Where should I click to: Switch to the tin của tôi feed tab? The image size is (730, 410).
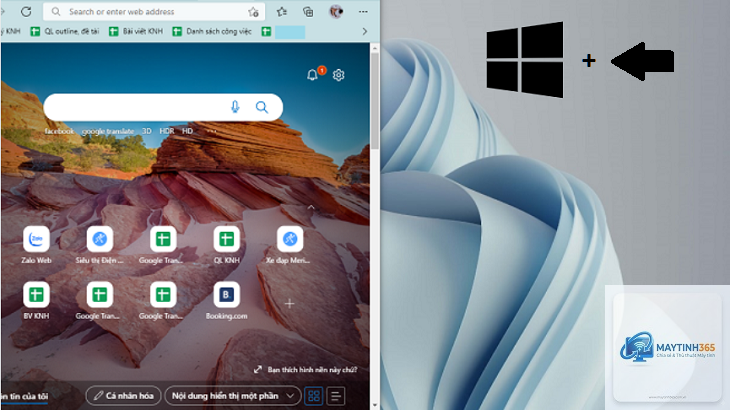pyautogui.click(x=24, y=396)
